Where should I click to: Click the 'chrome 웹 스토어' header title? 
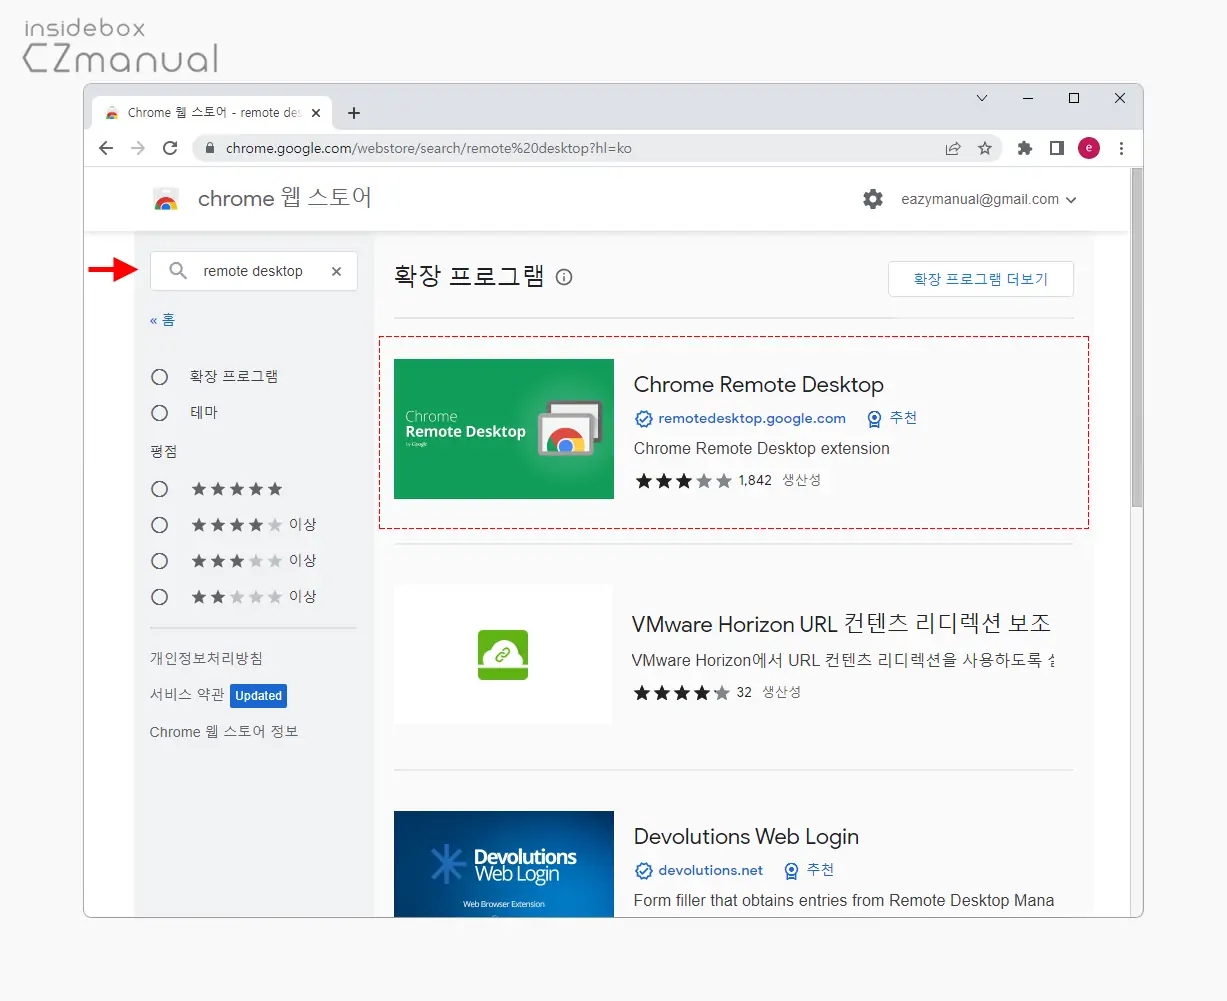pos(285,198)
